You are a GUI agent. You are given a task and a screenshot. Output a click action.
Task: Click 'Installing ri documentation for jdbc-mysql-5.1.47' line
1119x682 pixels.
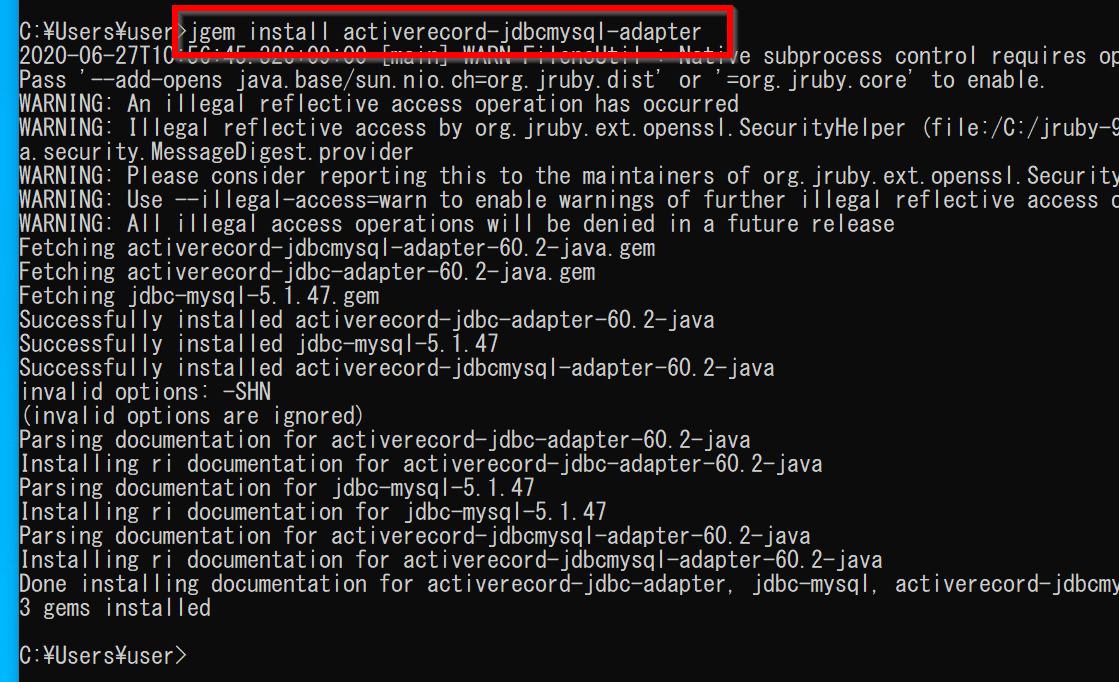[x=313, y=512]
